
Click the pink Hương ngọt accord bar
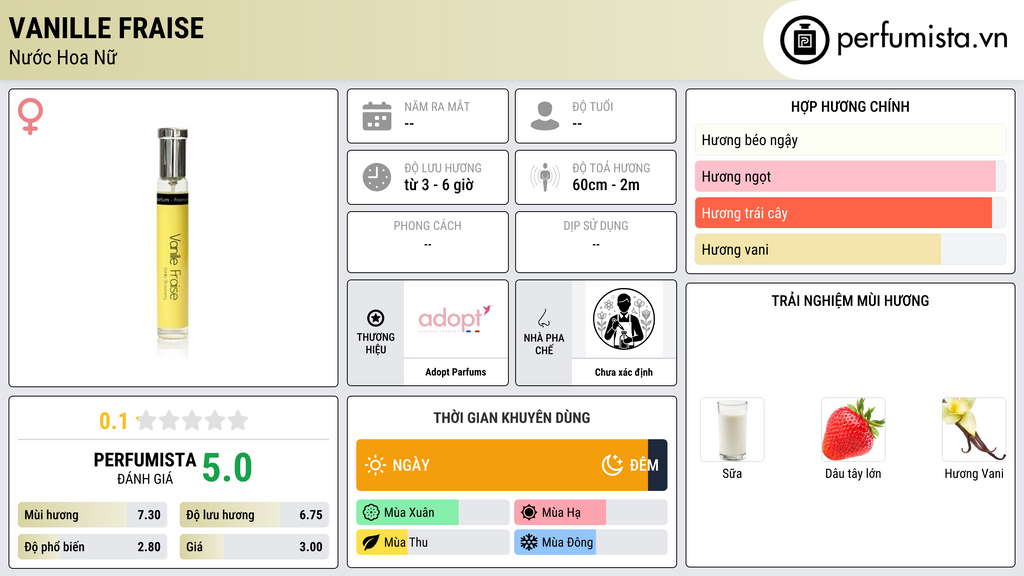[850, 176]
